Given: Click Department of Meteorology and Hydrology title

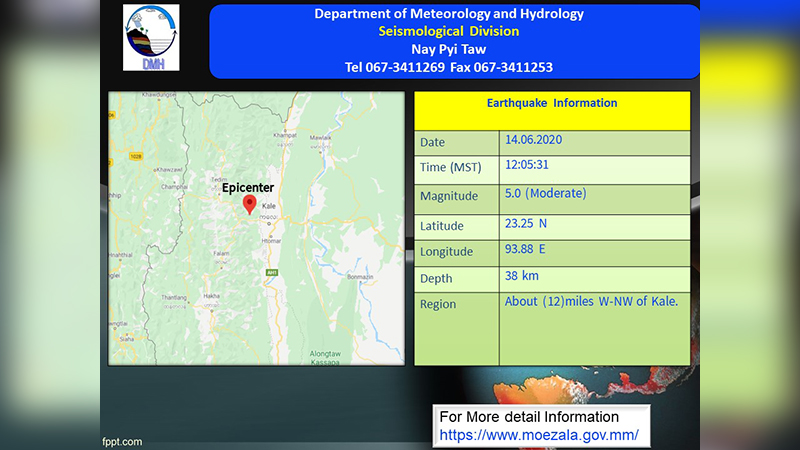Looking at the screenshot, I should (449, 14).
